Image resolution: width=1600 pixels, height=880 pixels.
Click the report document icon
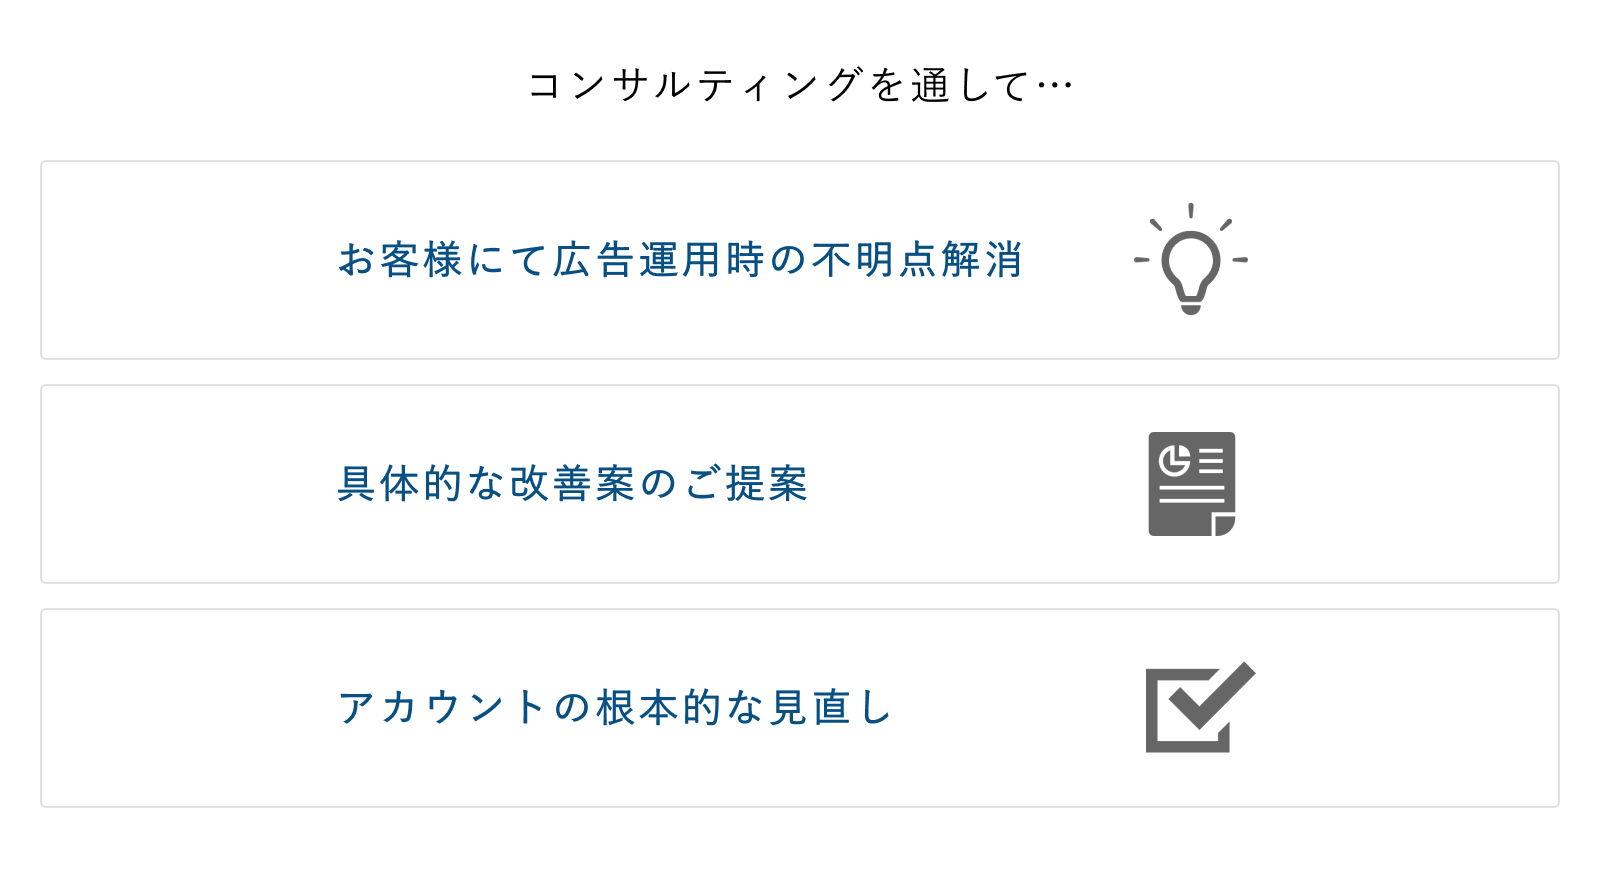tap(1192, 484)
